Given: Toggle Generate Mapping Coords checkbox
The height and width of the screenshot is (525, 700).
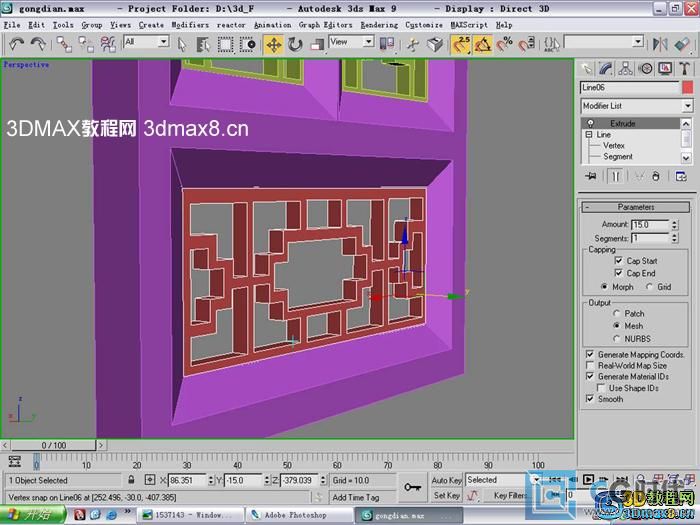Looking at the screenshot, I should click(x=590, y=354).
